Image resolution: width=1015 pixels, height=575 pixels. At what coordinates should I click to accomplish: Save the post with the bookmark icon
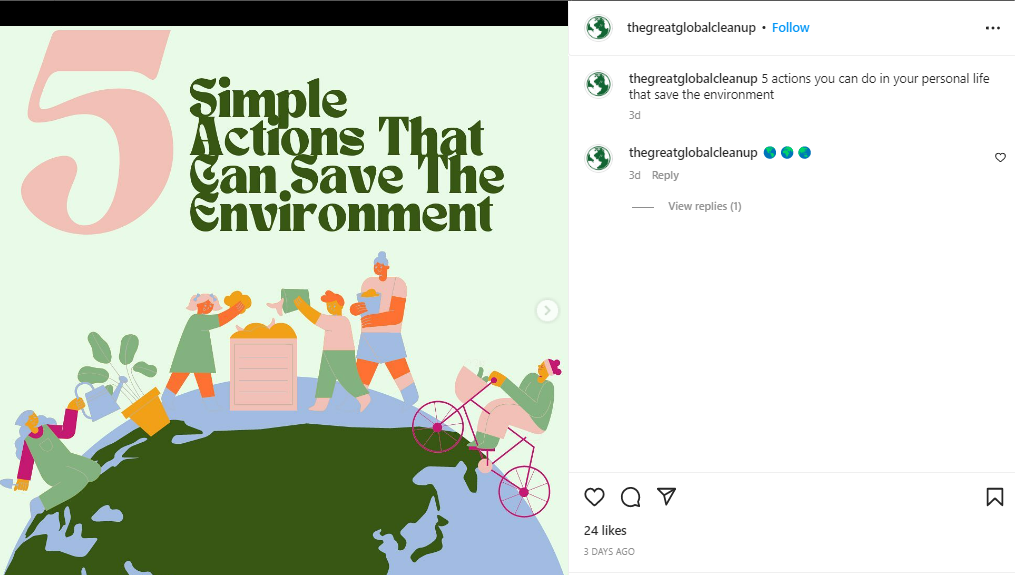[x=995, y=497]
